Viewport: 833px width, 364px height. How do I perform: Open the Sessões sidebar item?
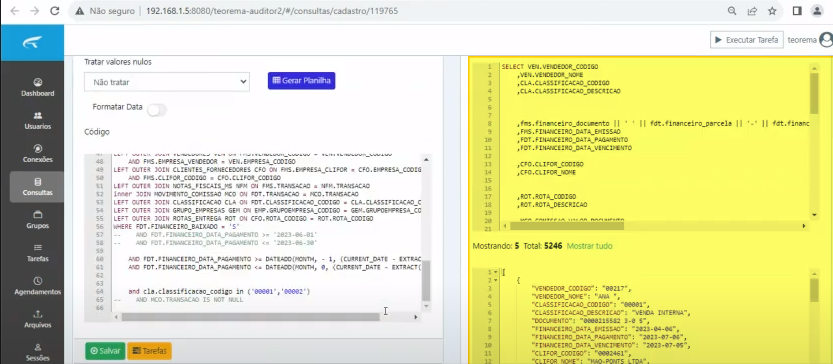tap(38, 352)
